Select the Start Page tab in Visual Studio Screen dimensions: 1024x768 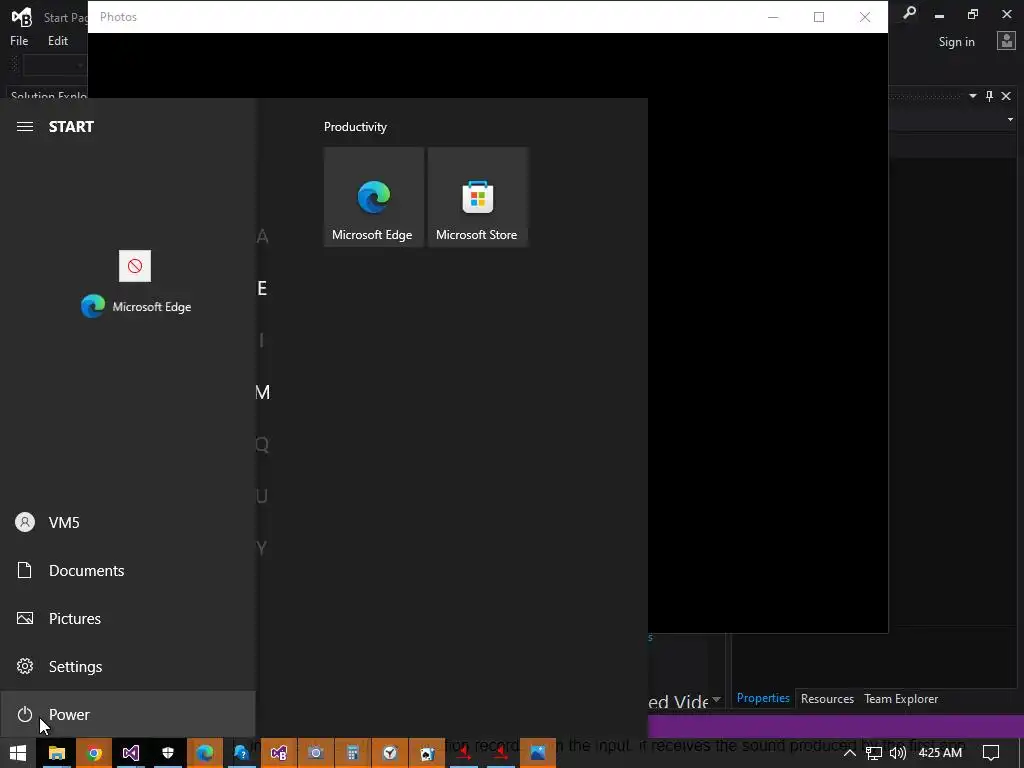(65, 18)
